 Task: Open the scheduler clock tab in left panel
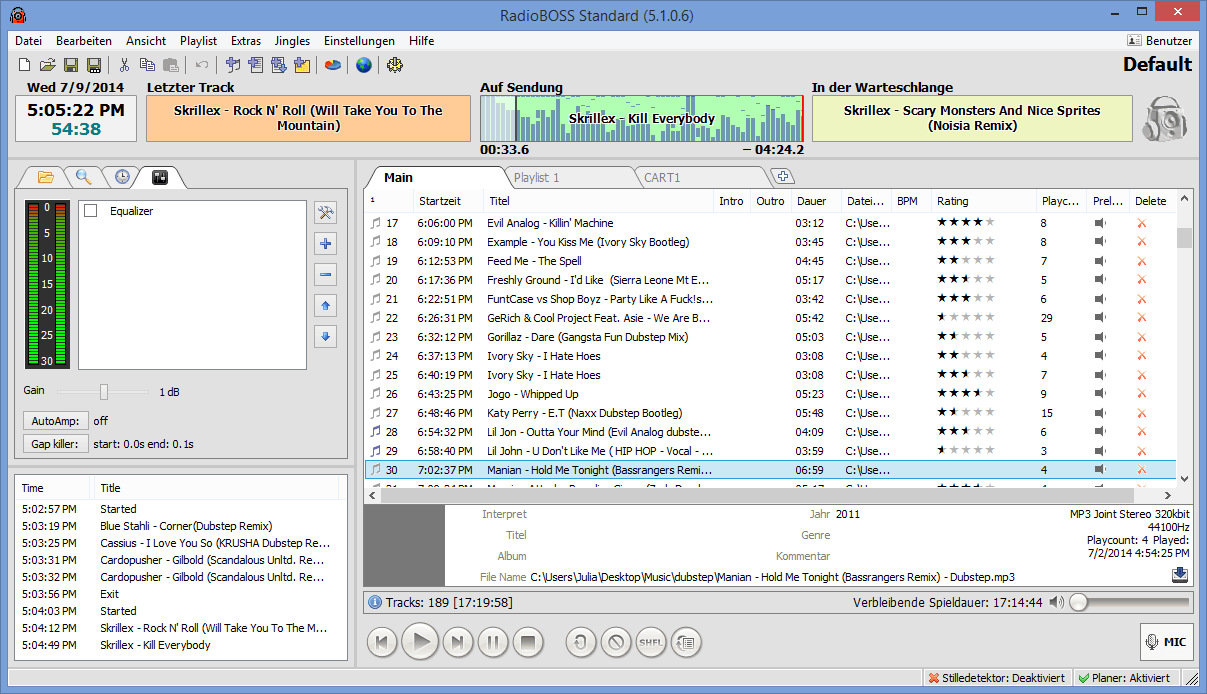121,176
